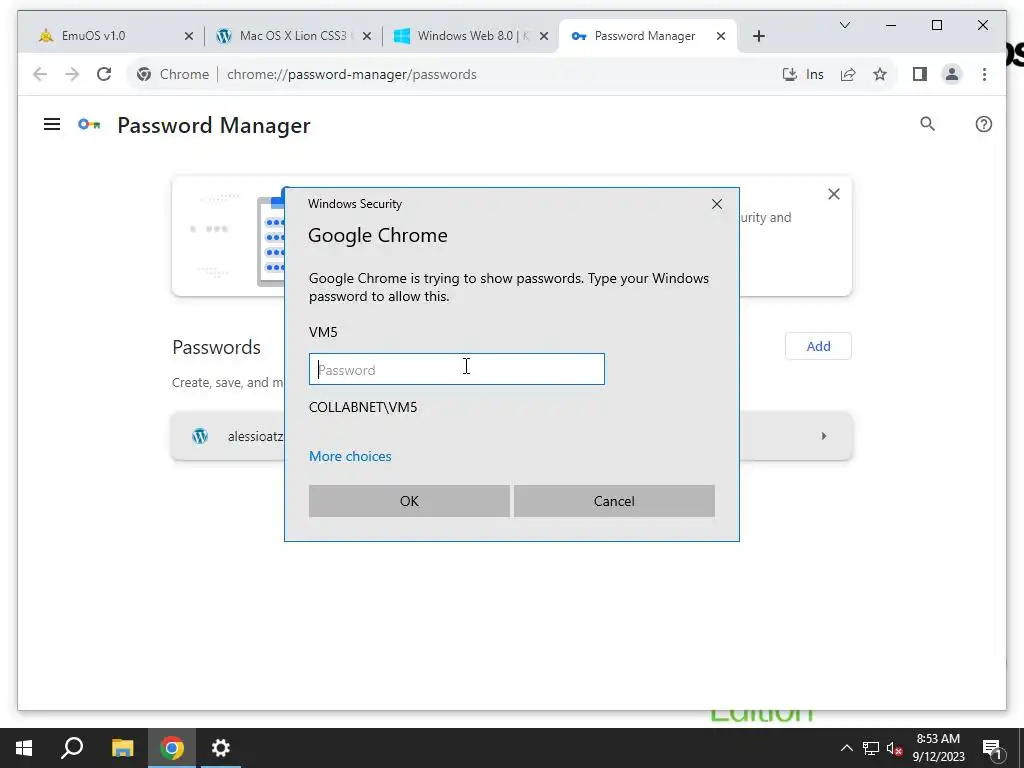Open taskbar Search
Screen dimensions: 1024x768
point(72,748)
